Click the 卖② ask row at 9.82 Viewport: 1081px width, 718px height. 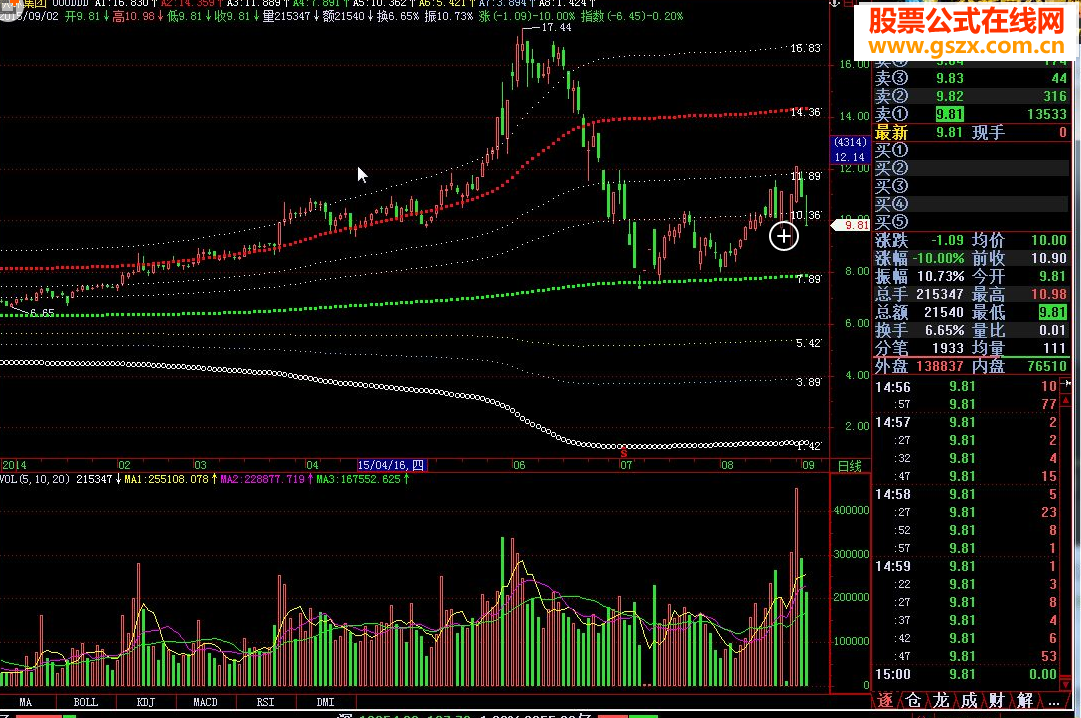[971, 96]
